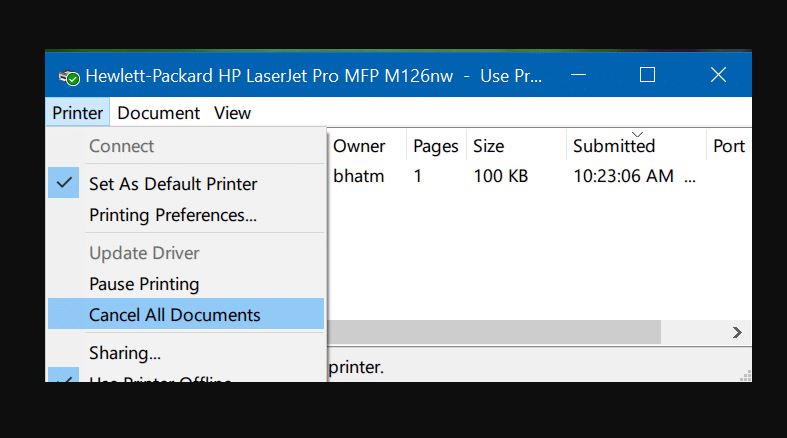This screenshot has height=438, width=787.
Task: Sort by the Pages column header
Action: coord(436,146)
